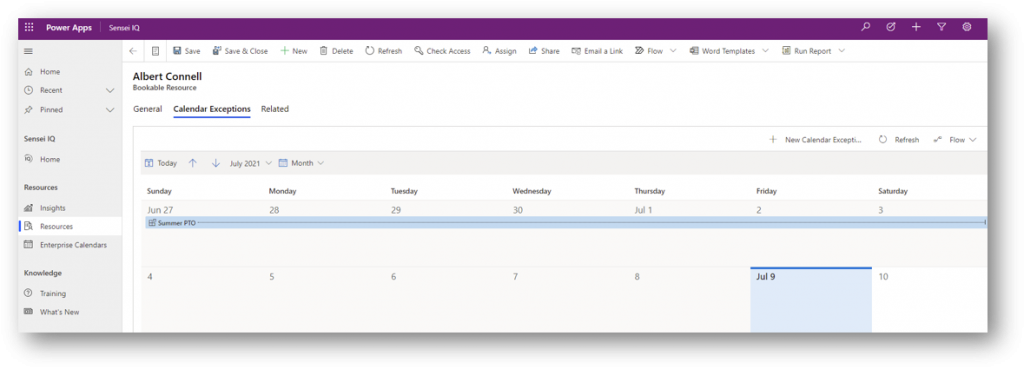Refresh the form from command bar
1024x369 pixels.
point(383,51)
